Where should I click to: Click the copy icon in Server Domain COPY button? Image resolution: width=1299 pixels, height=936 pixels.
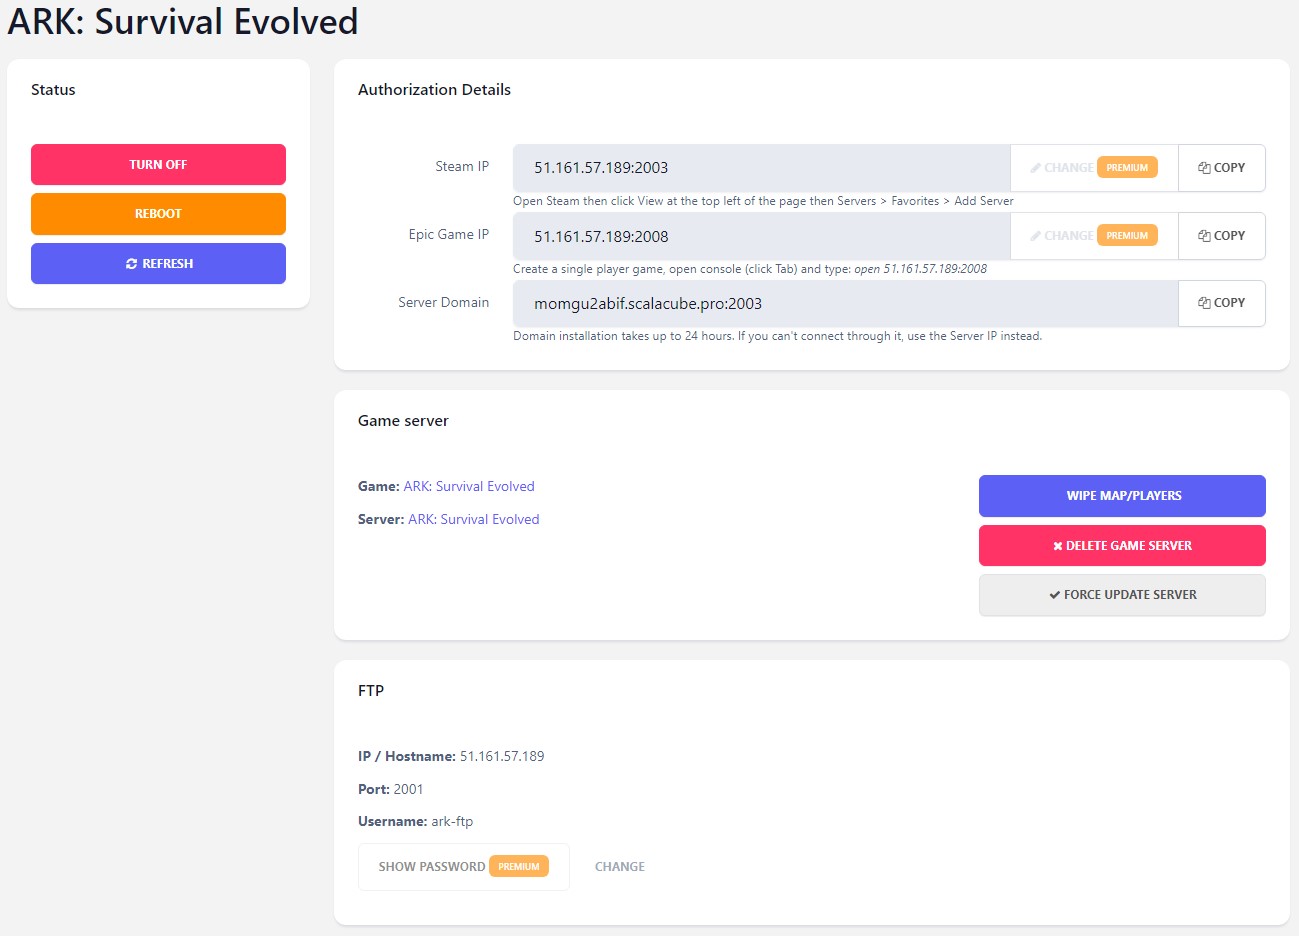coord(1204,303)
